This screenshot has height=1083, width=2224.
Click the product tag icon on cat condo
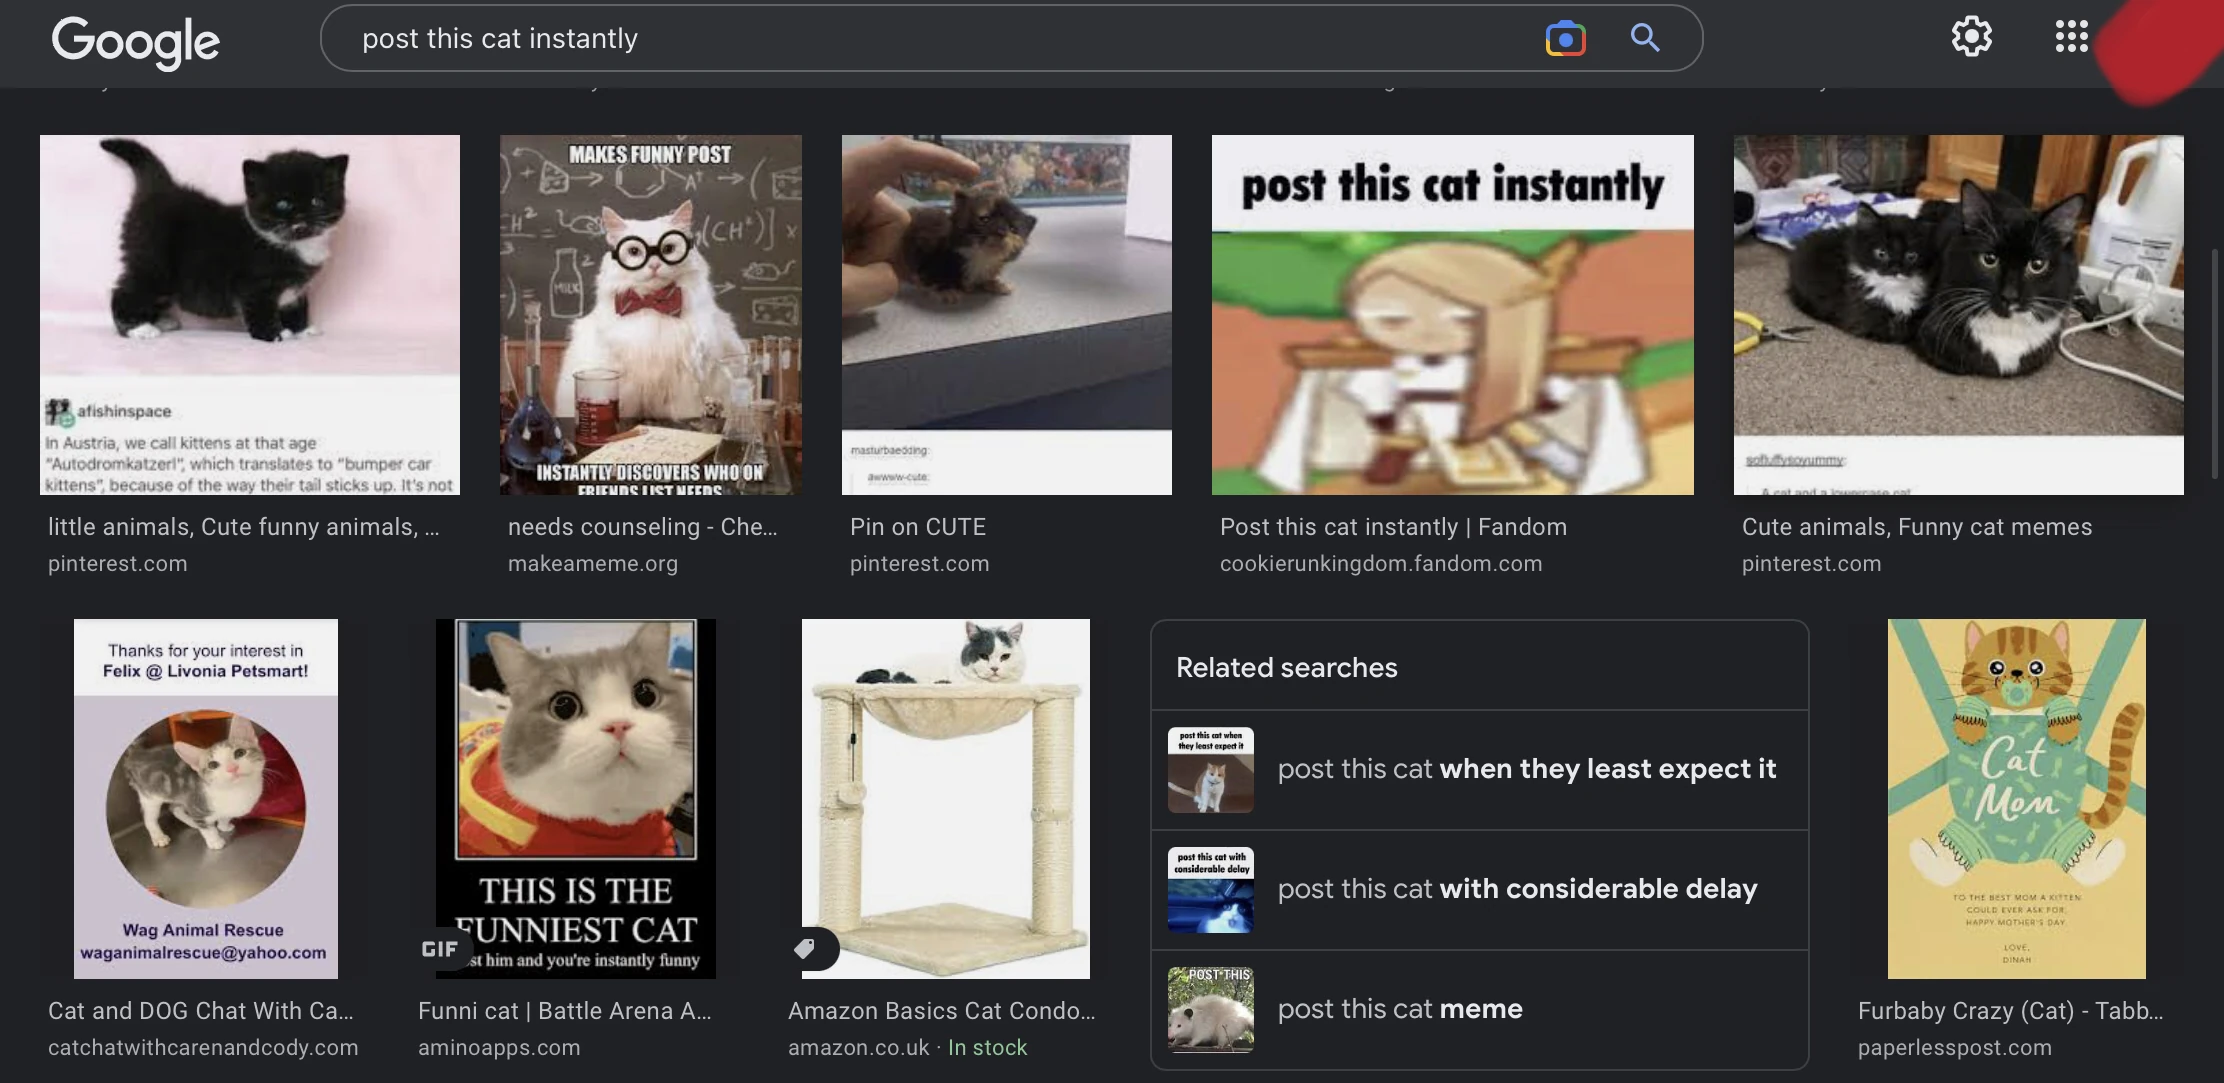pyautogui.click(x=805, y=948)
